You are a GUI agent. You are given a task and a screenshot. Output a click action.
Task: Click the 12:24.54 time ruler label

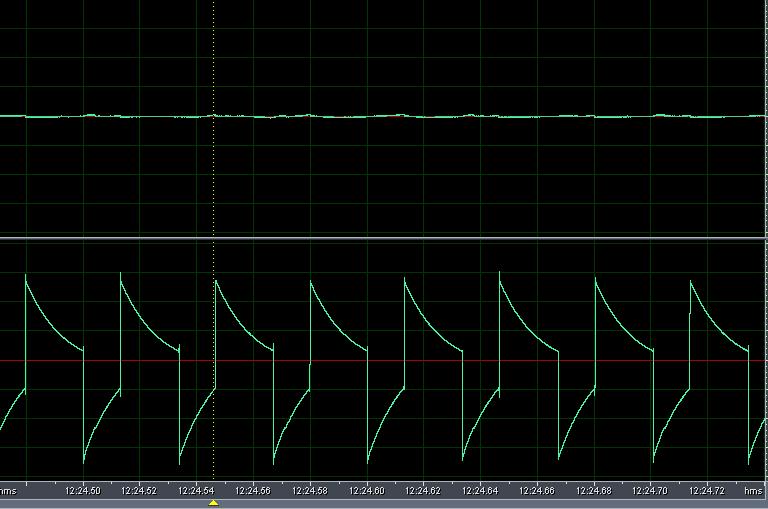(196, 490)
